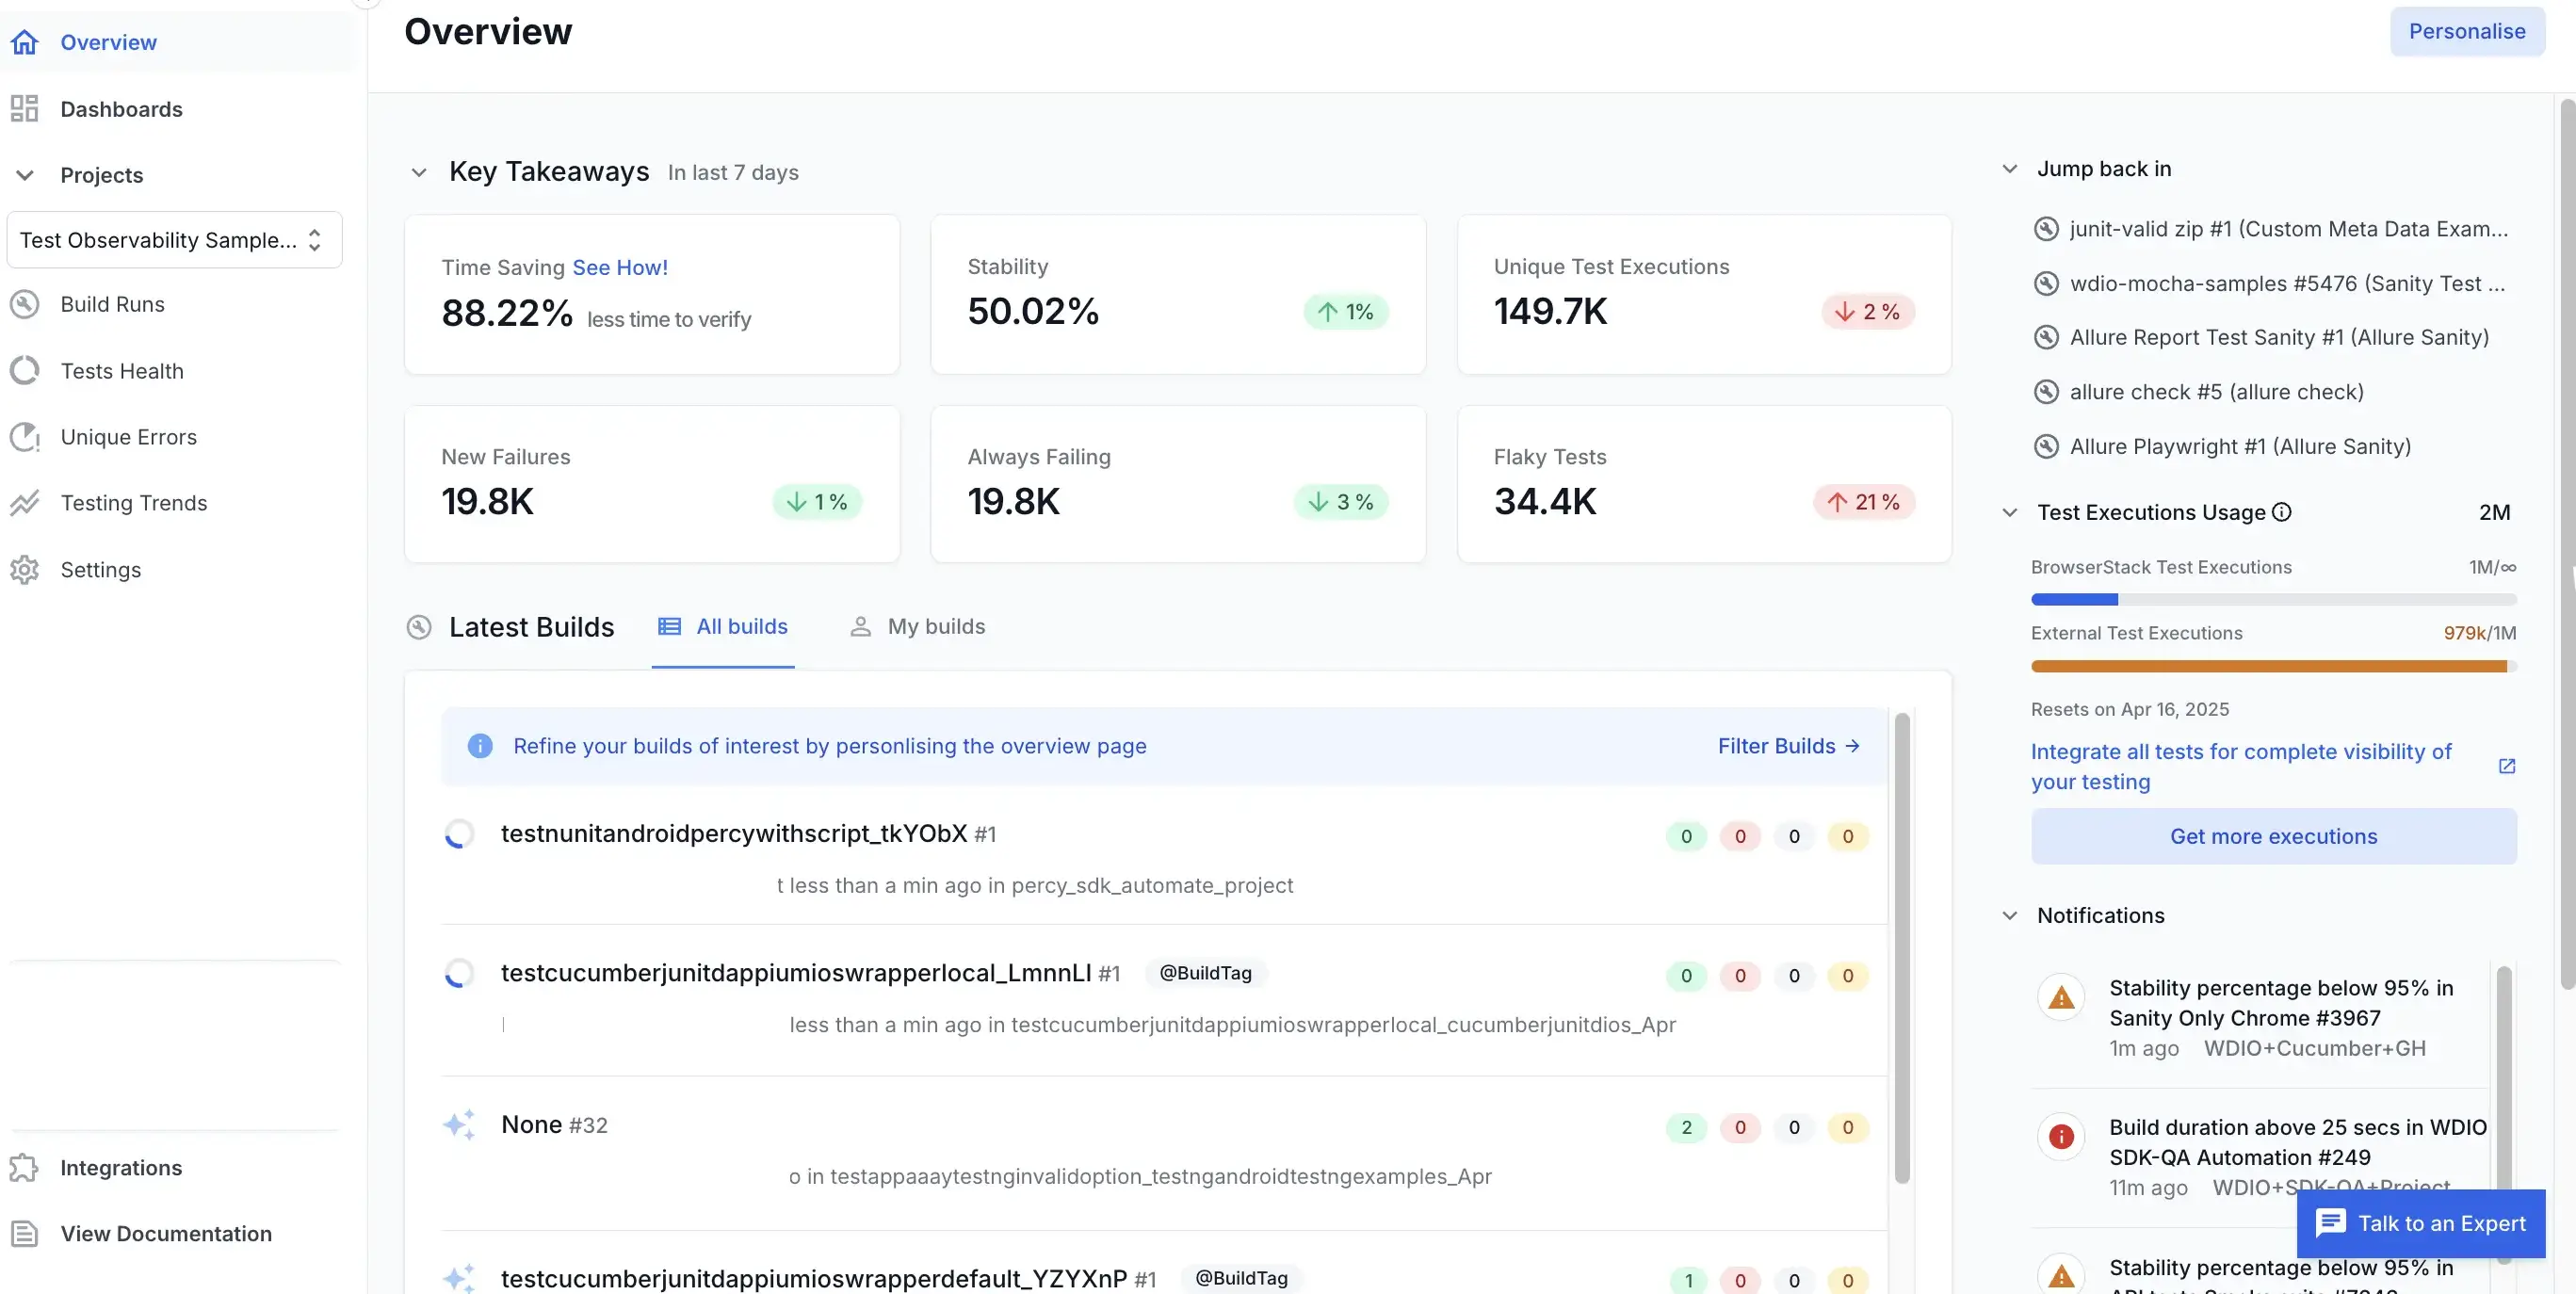Open Settings from the sidebar
The image size is (2576, 1294).
point(100,570)
